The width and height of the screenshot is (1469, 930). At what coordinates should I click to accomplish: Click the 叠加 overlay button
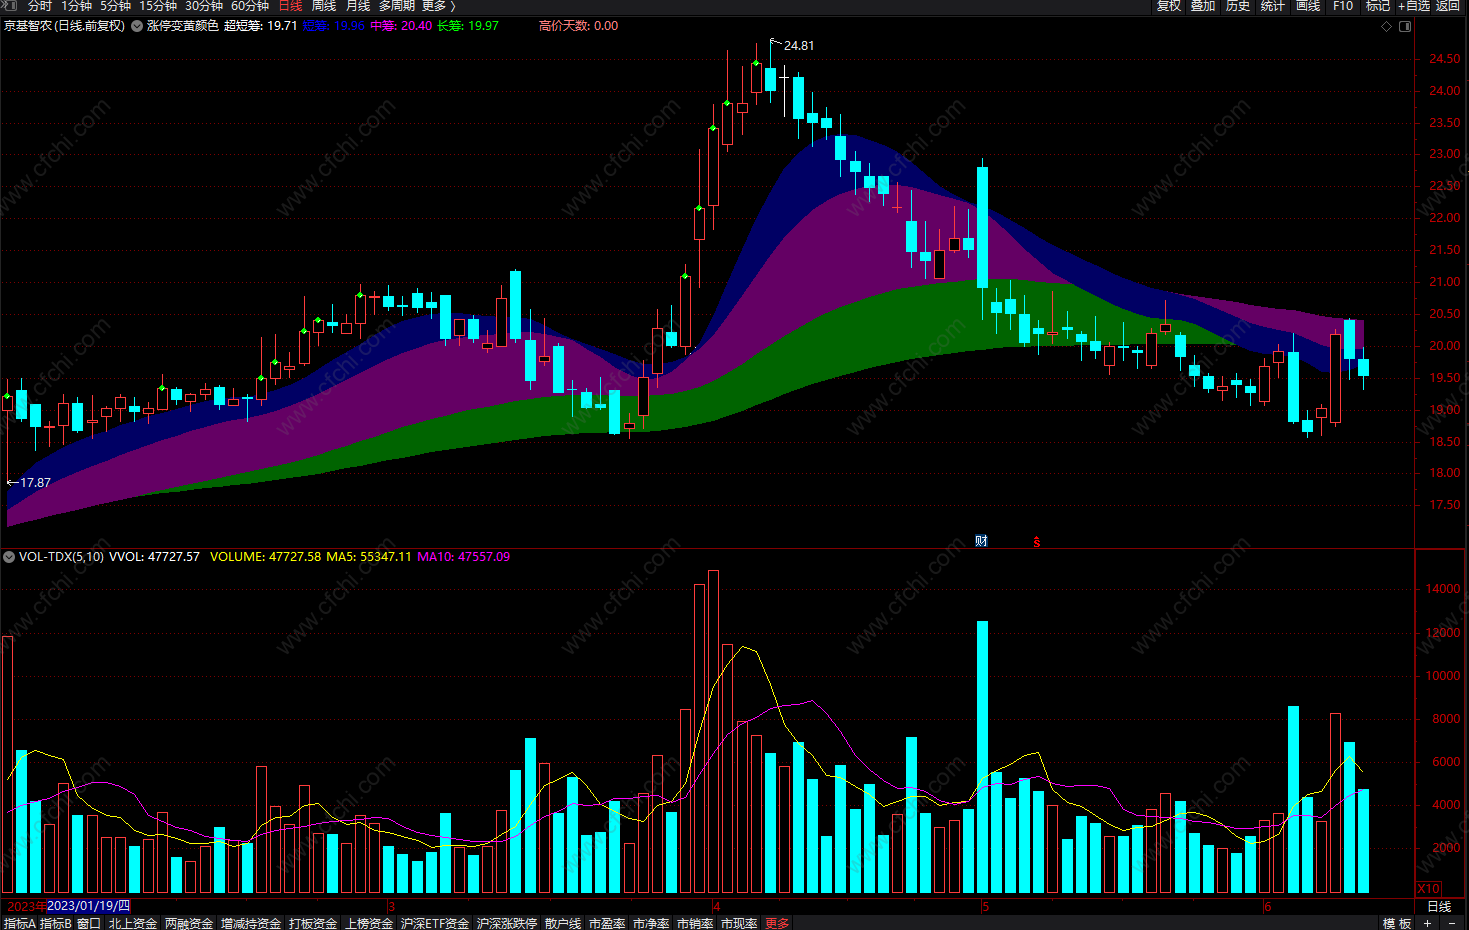tap(1203, 6)
